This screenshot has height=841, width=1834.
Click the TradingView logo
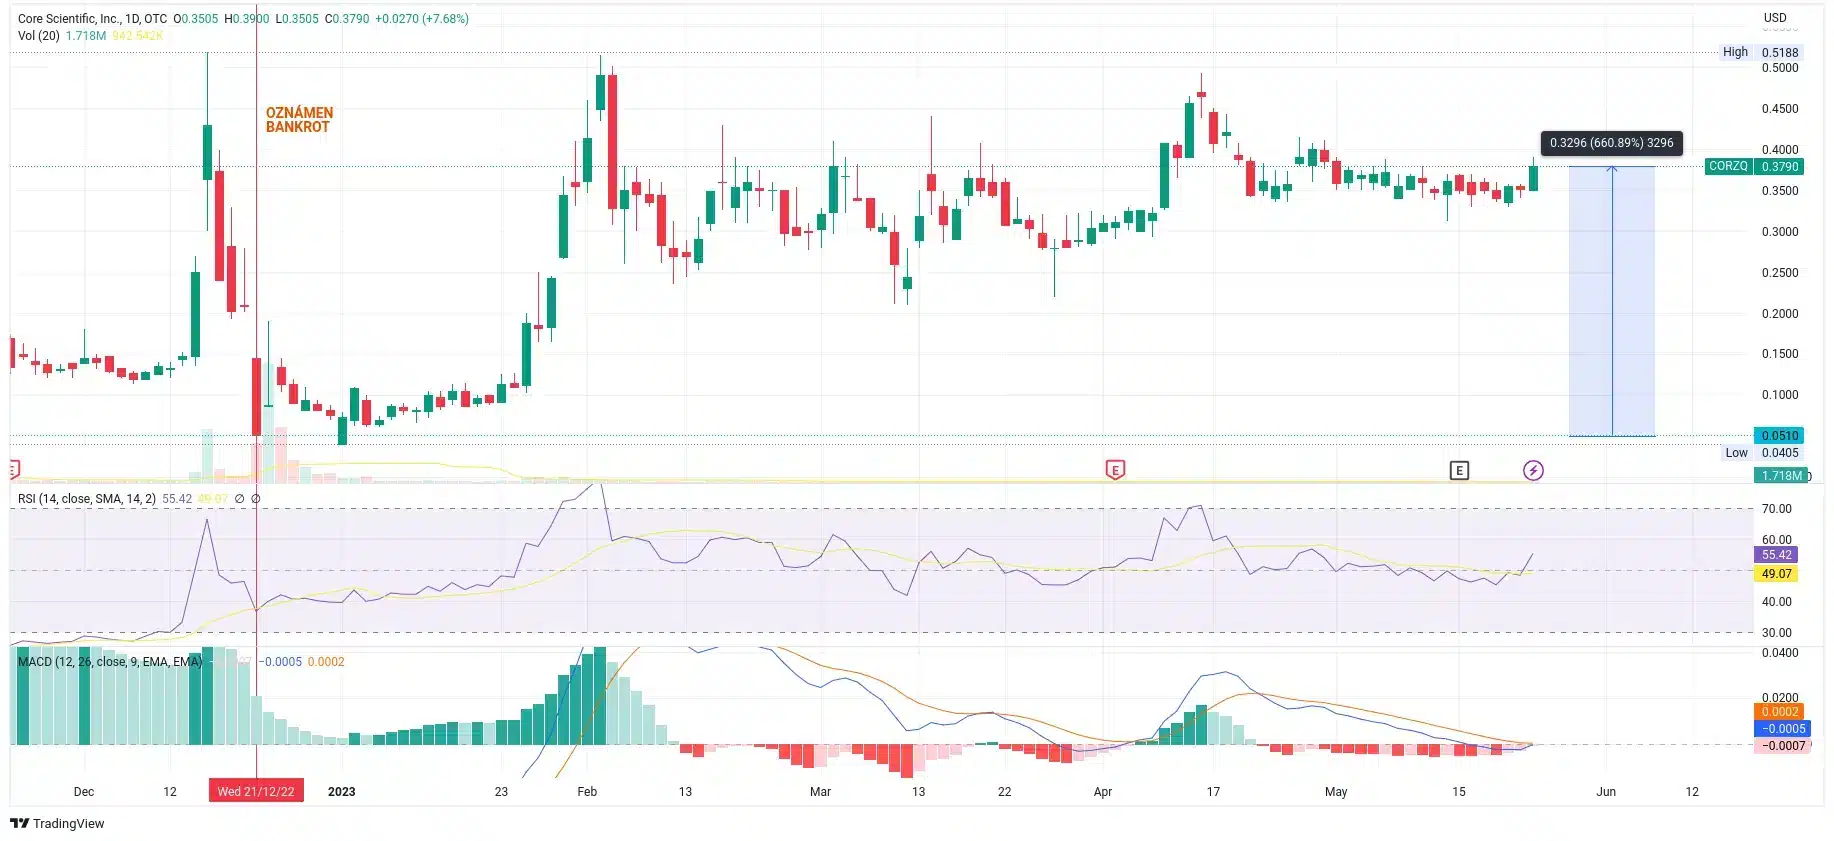click(x=57, y=823)
